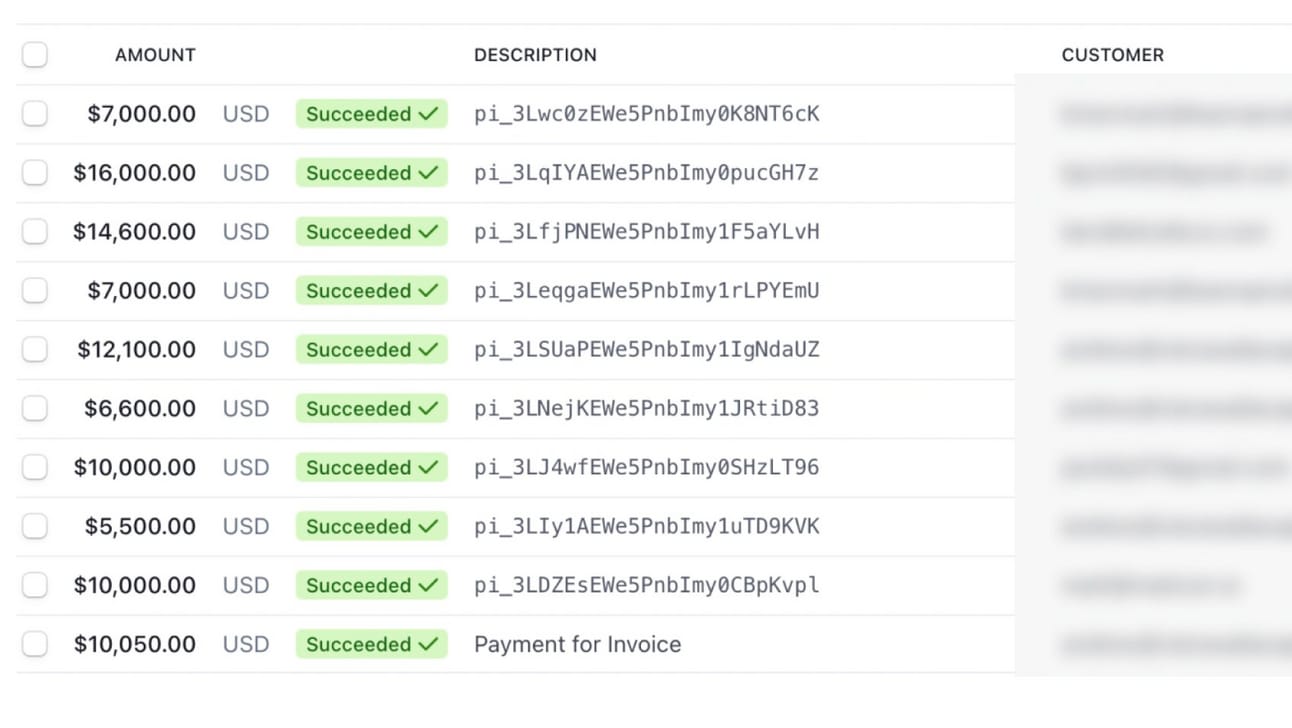Viewport: 1292px width, 728px height.
Task: Open payment pi_3LqIYAEWe5PnbImy0pucGH7z
Action: point(646,173)
